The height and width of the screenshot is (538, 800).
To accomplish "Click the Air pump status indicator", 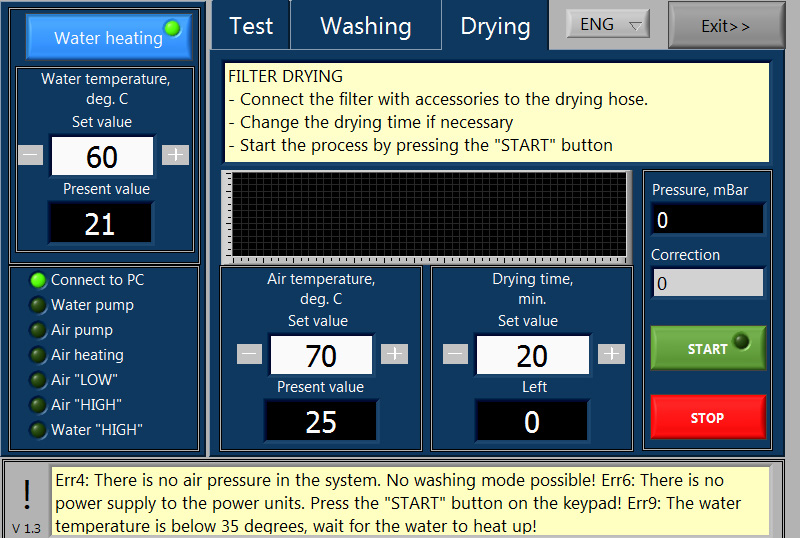I will pos(38,330).
